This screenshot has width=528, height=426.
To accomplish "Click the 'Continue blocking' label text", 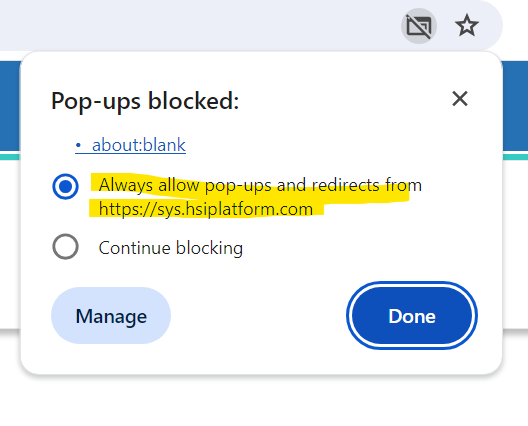I will coord(171,248).
